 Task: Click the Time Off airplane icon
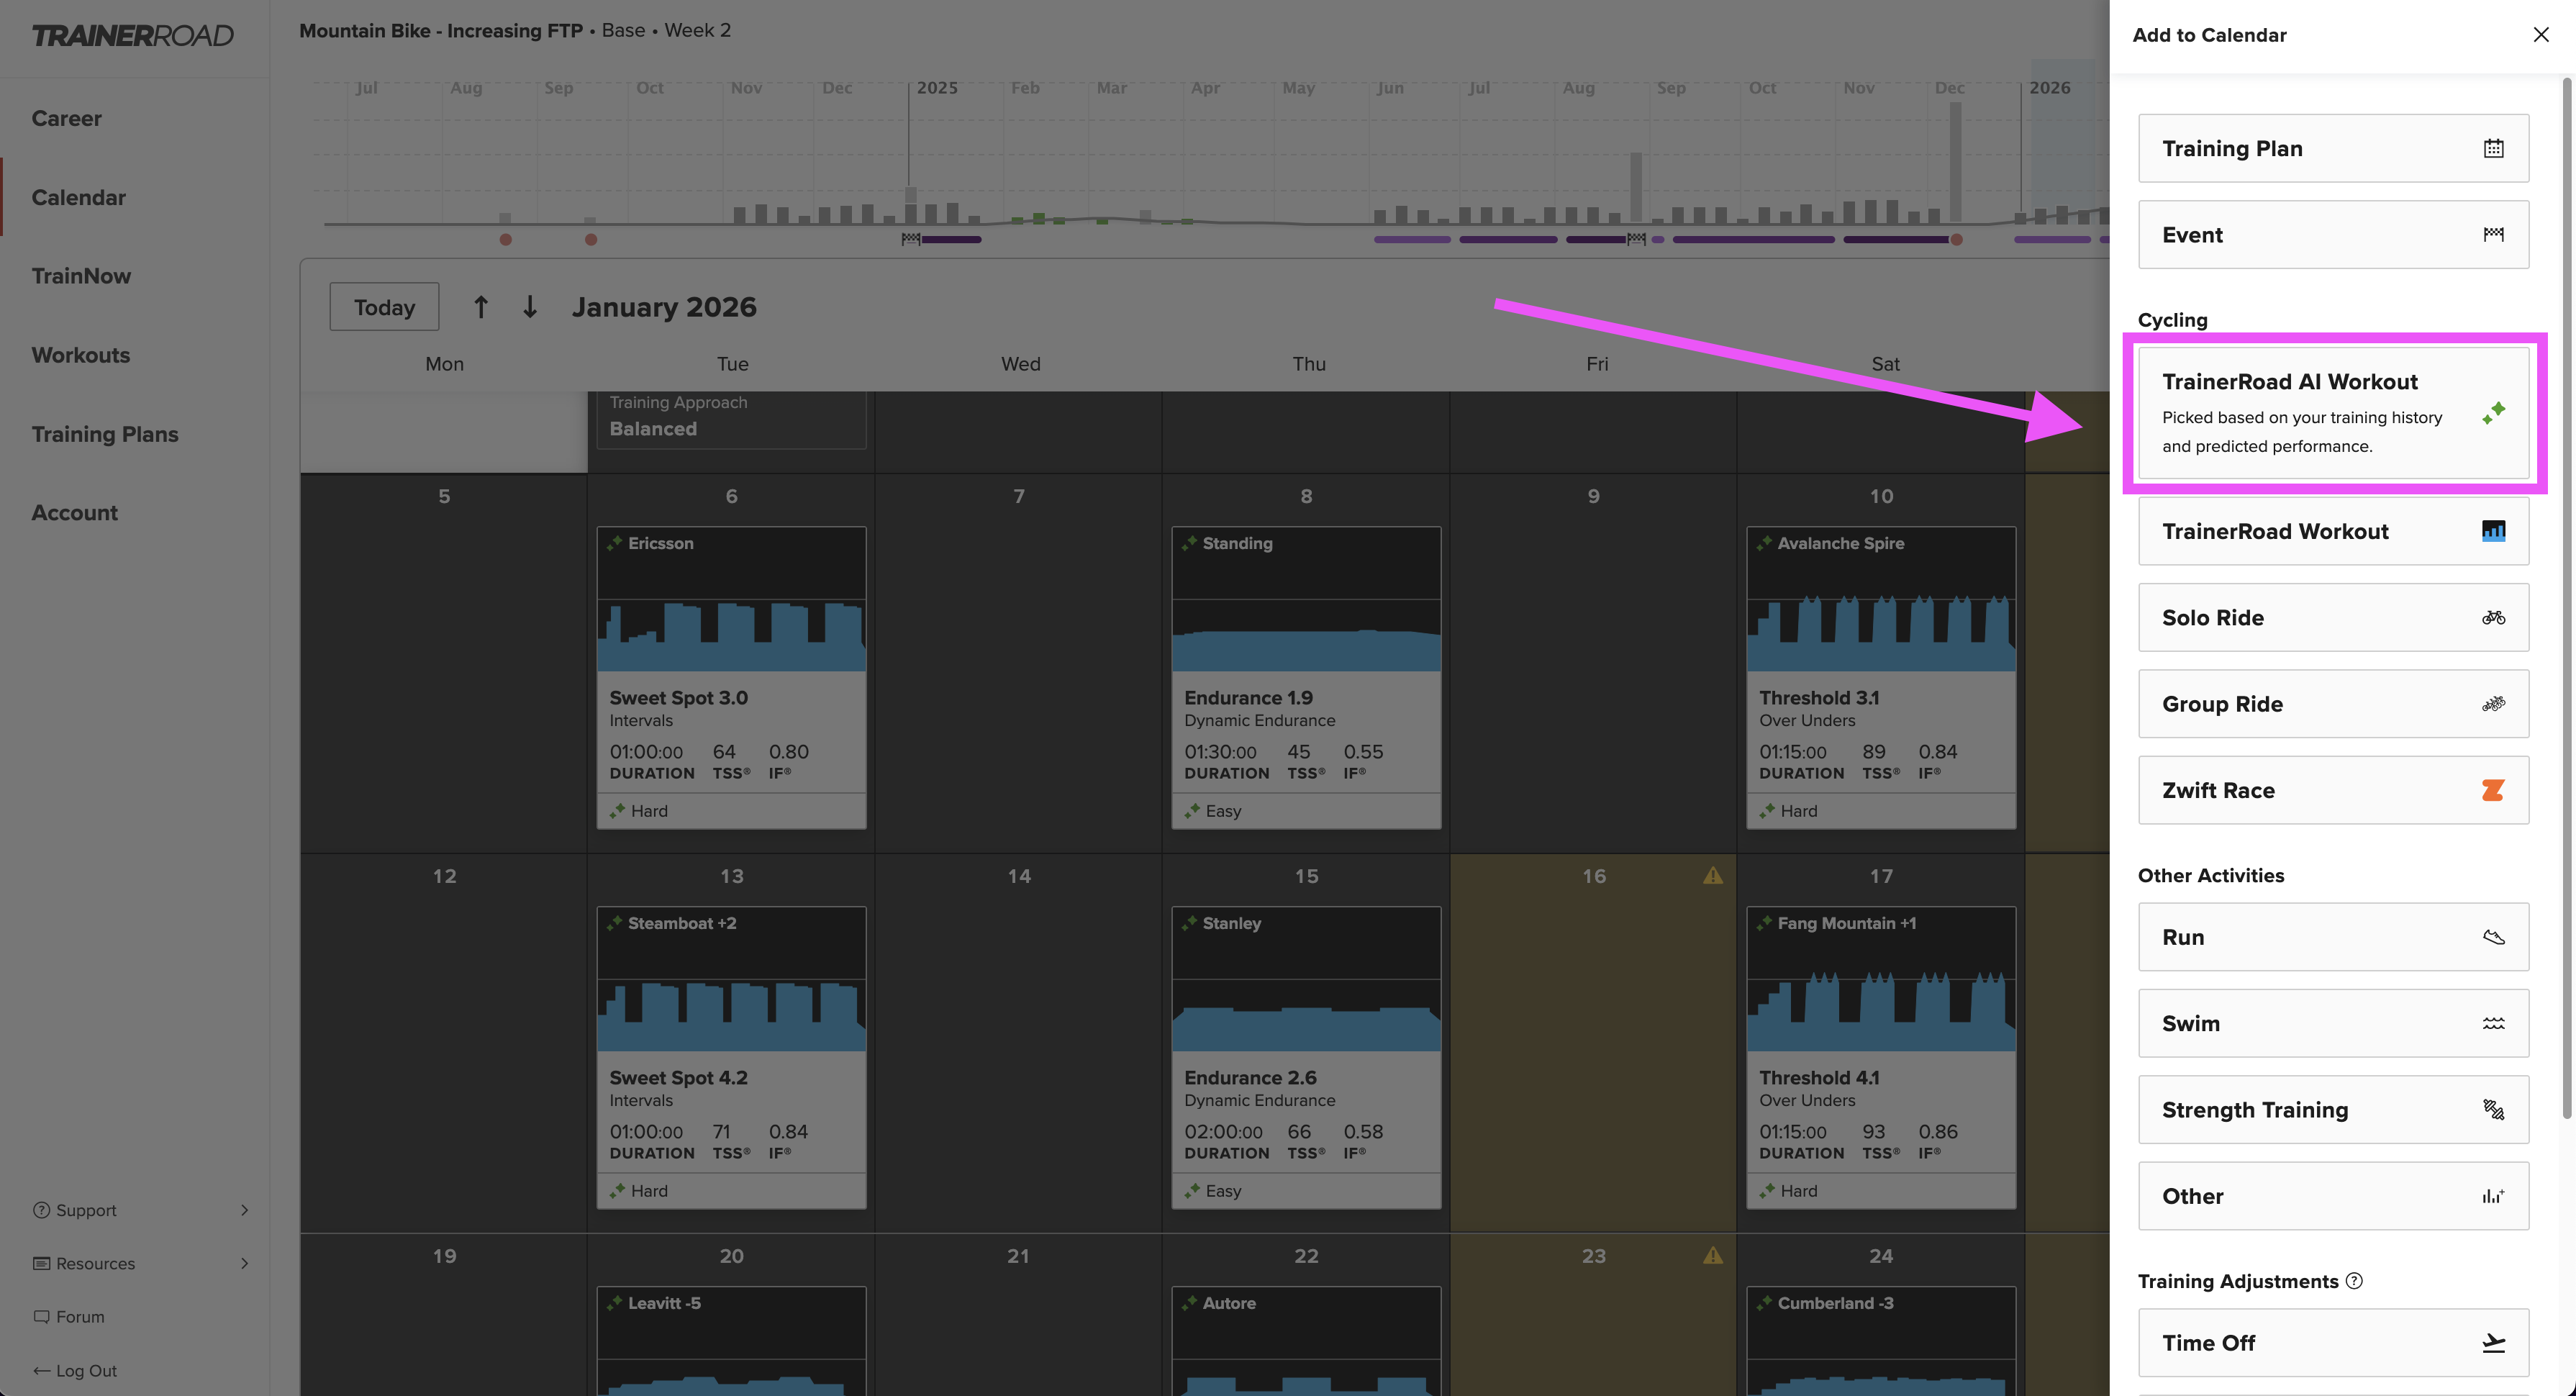[2493, 1342]
